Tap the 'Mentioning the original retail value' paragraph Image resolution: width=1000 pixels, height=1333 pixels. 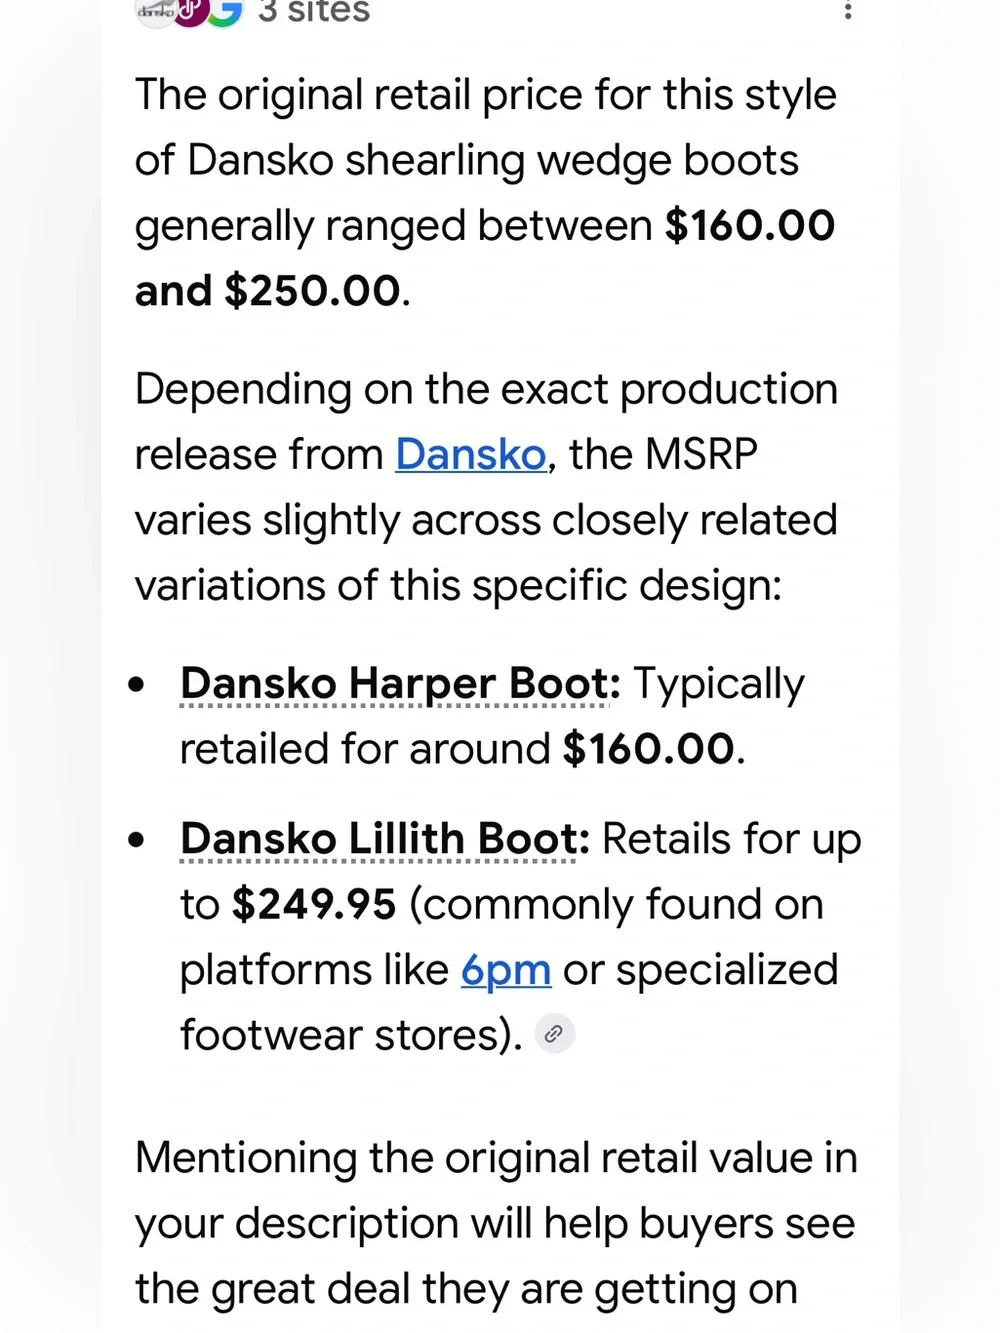click(496, 1224)
